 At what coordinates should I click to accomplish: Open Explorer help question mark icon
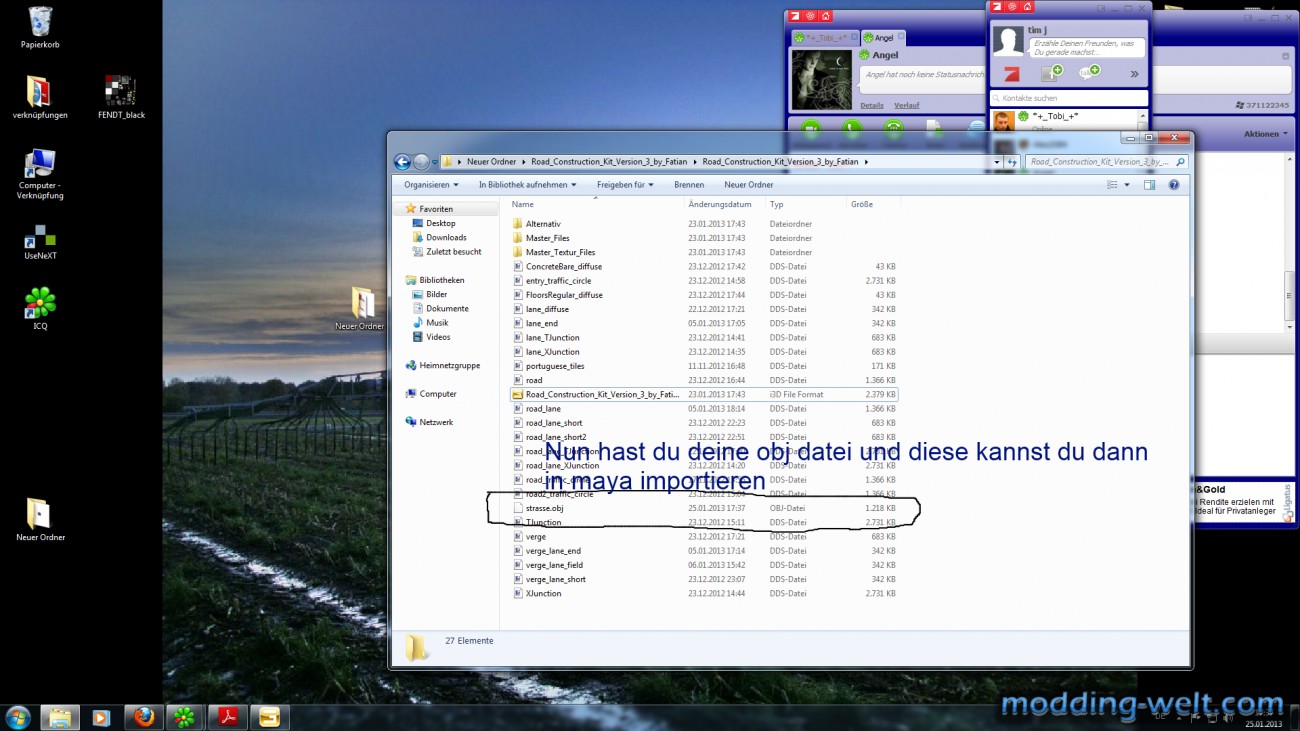1174,185
